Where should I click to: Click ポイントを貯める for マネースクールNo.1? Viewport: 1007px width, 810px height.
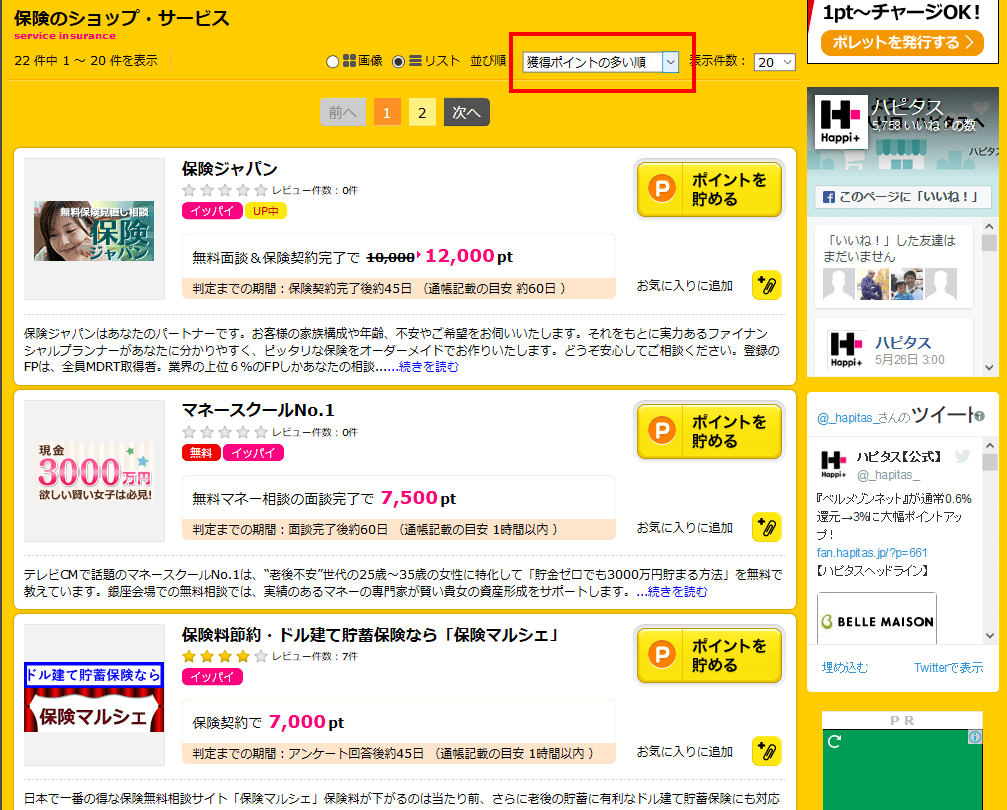709,431
